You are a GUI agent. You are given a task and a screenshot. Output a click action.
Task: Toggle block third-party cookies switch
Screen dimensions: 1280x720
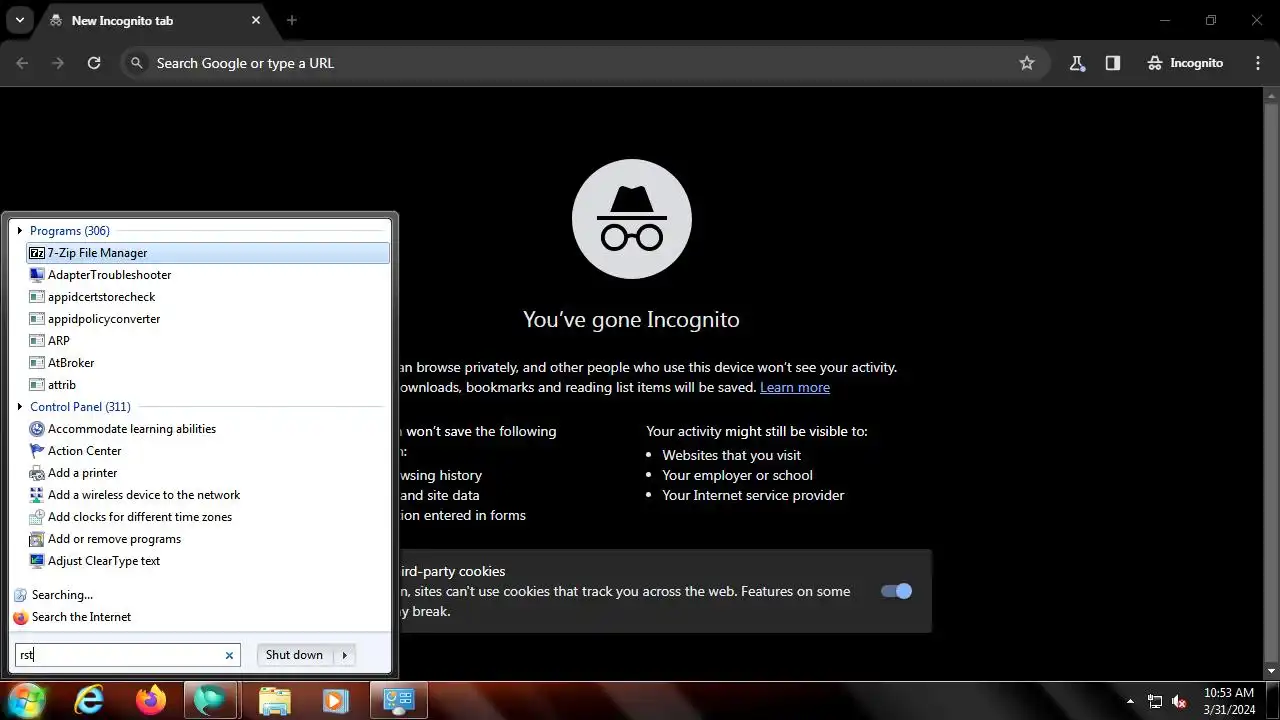click(x=896, y=591)
